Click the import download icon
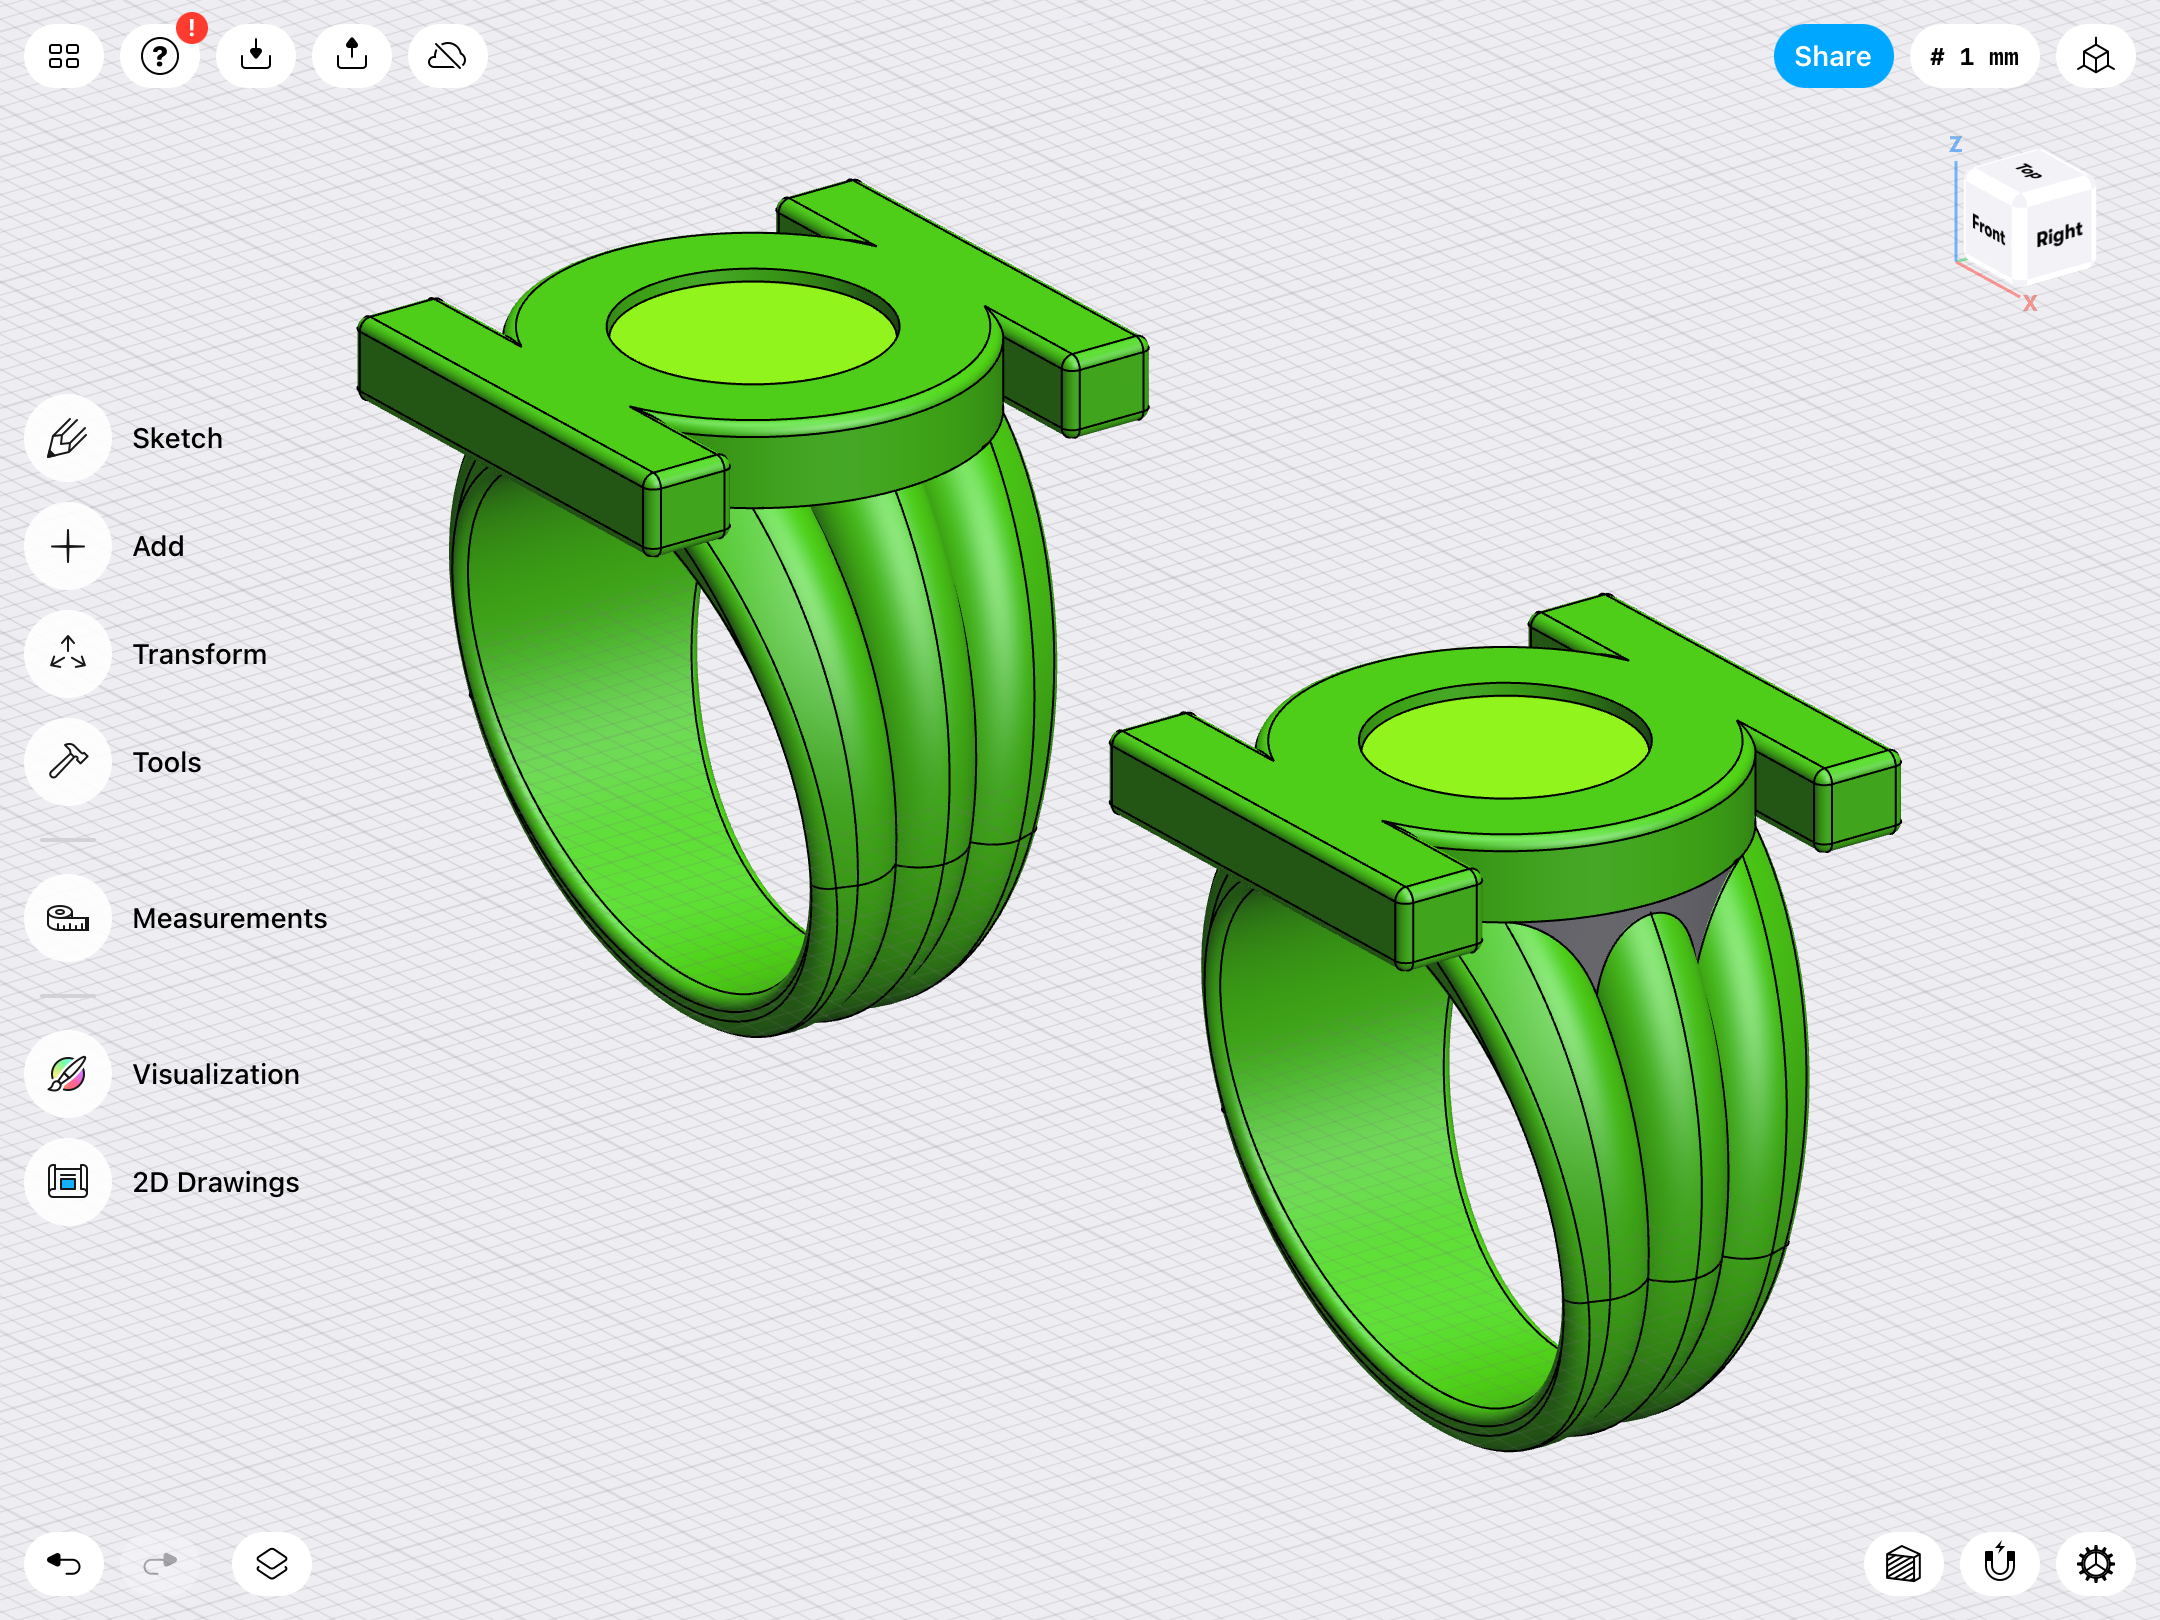 pyautogui.click(x=256, y=56)
